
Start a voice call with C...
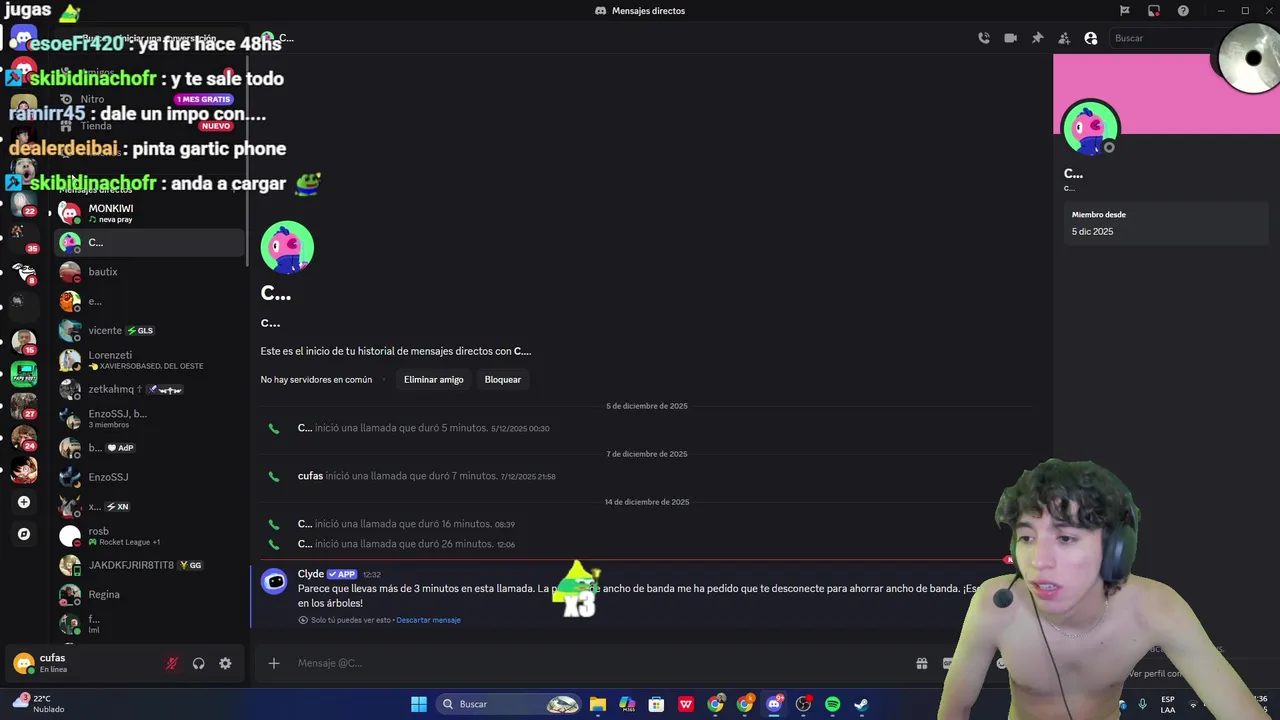coord(984,38)
